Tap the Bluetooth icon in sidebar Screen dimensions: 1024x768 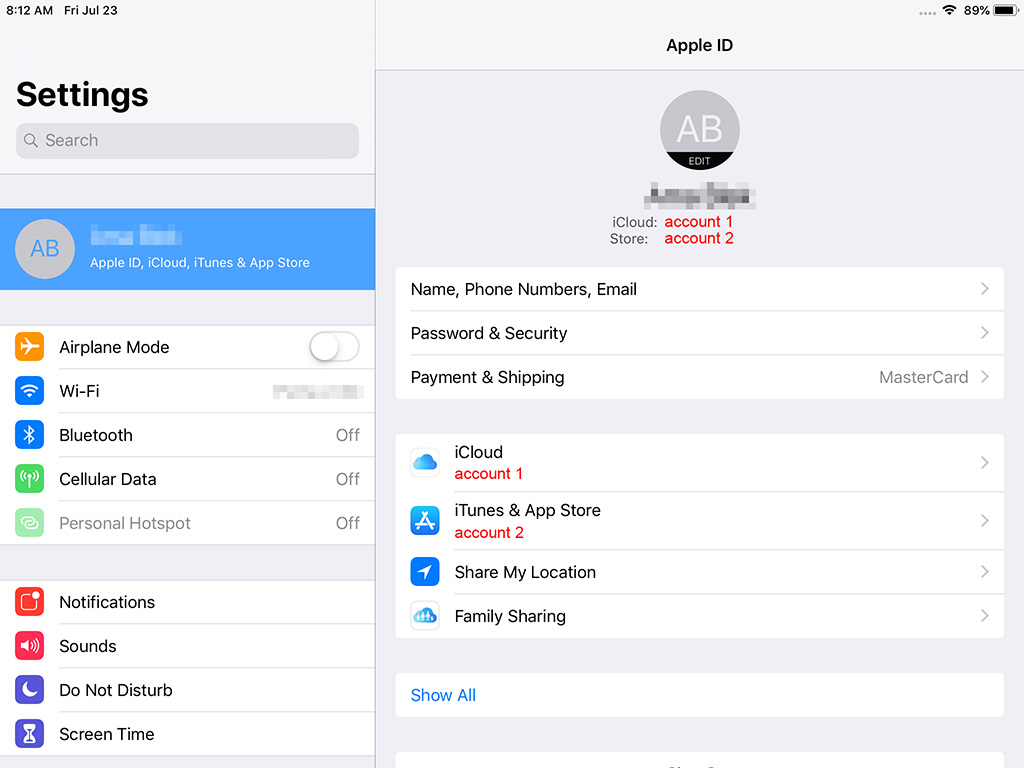[29, 435]
